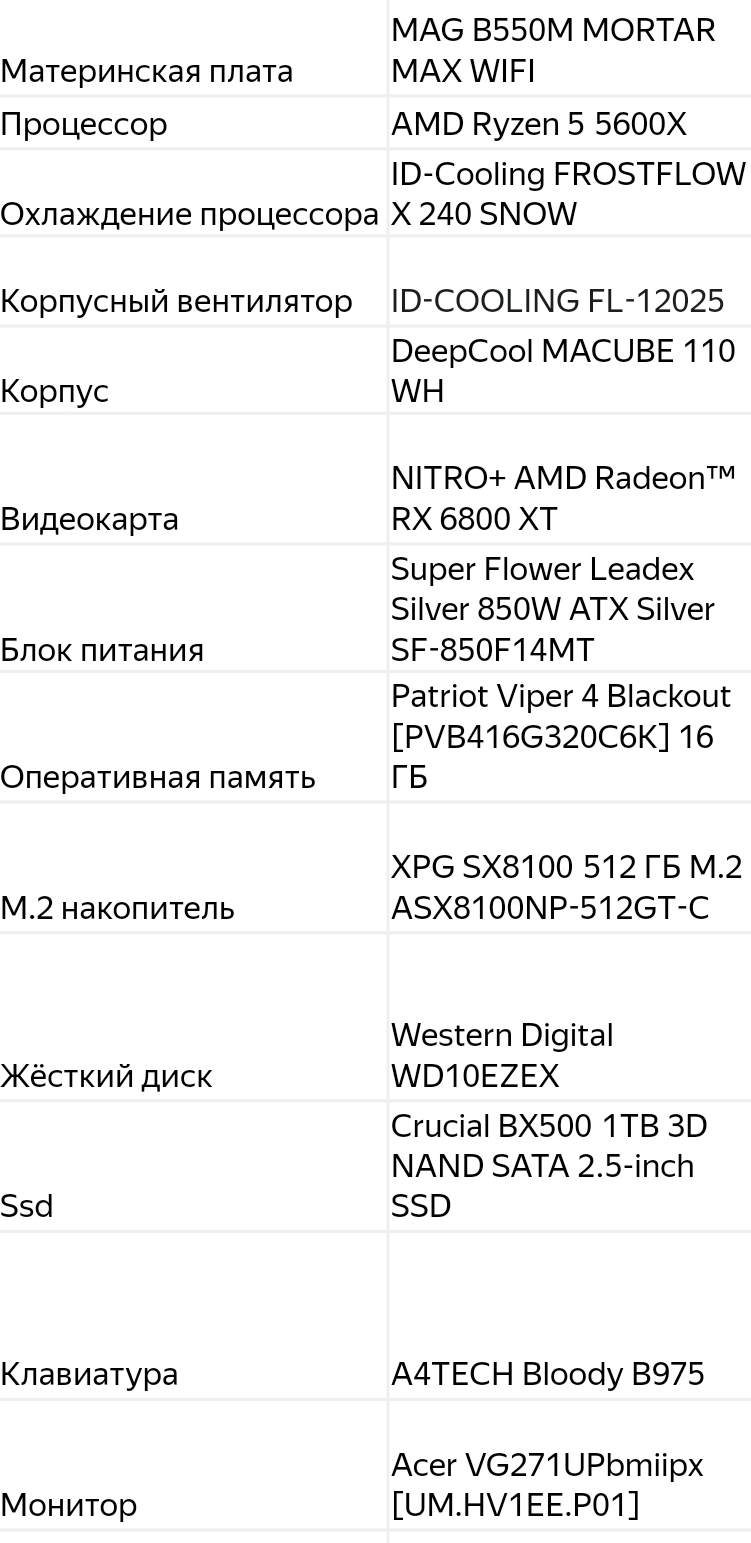Click the ID-COOLING FL-12025 text

point(557,301)
